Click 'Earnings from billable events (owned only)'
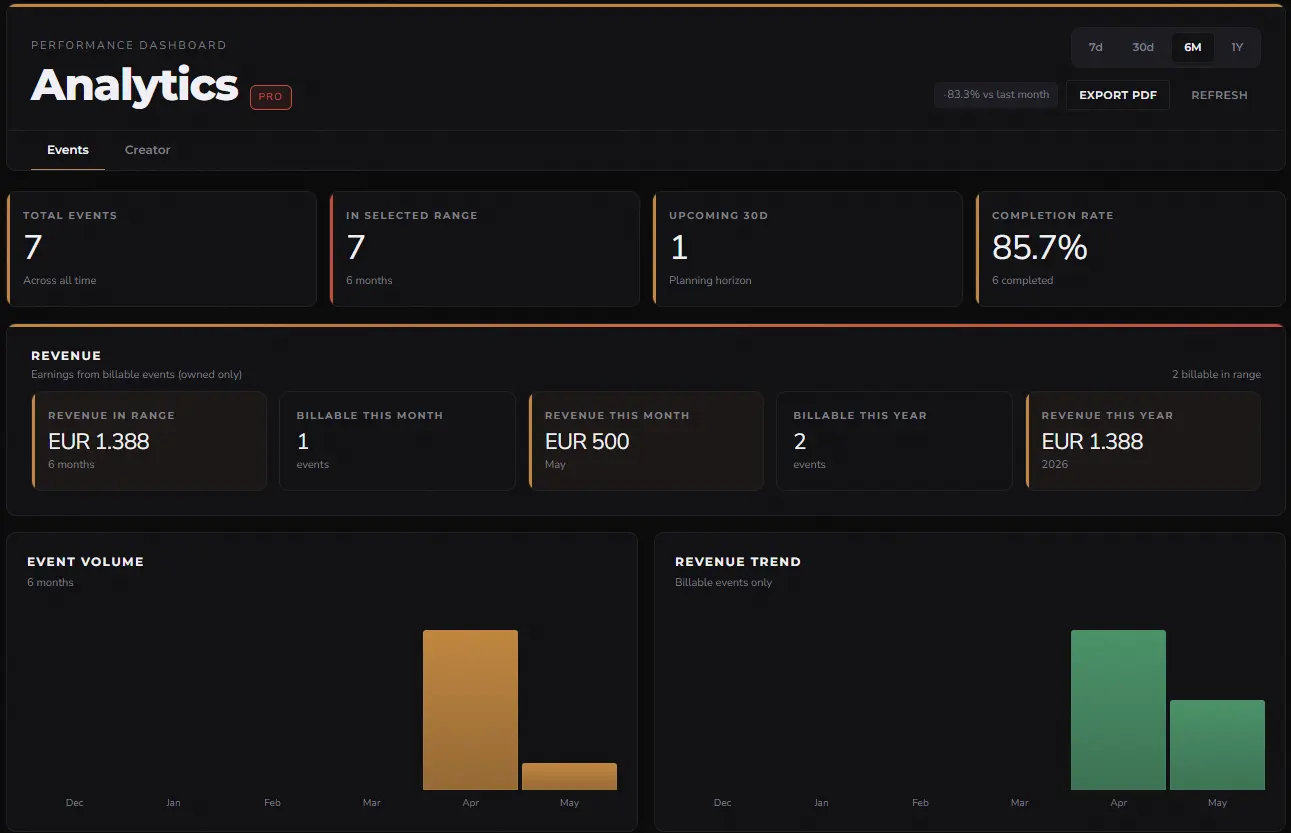Image resolution: width=1291 pixels, height=833 pixels. pyautogui.click(x=136, y=375)
